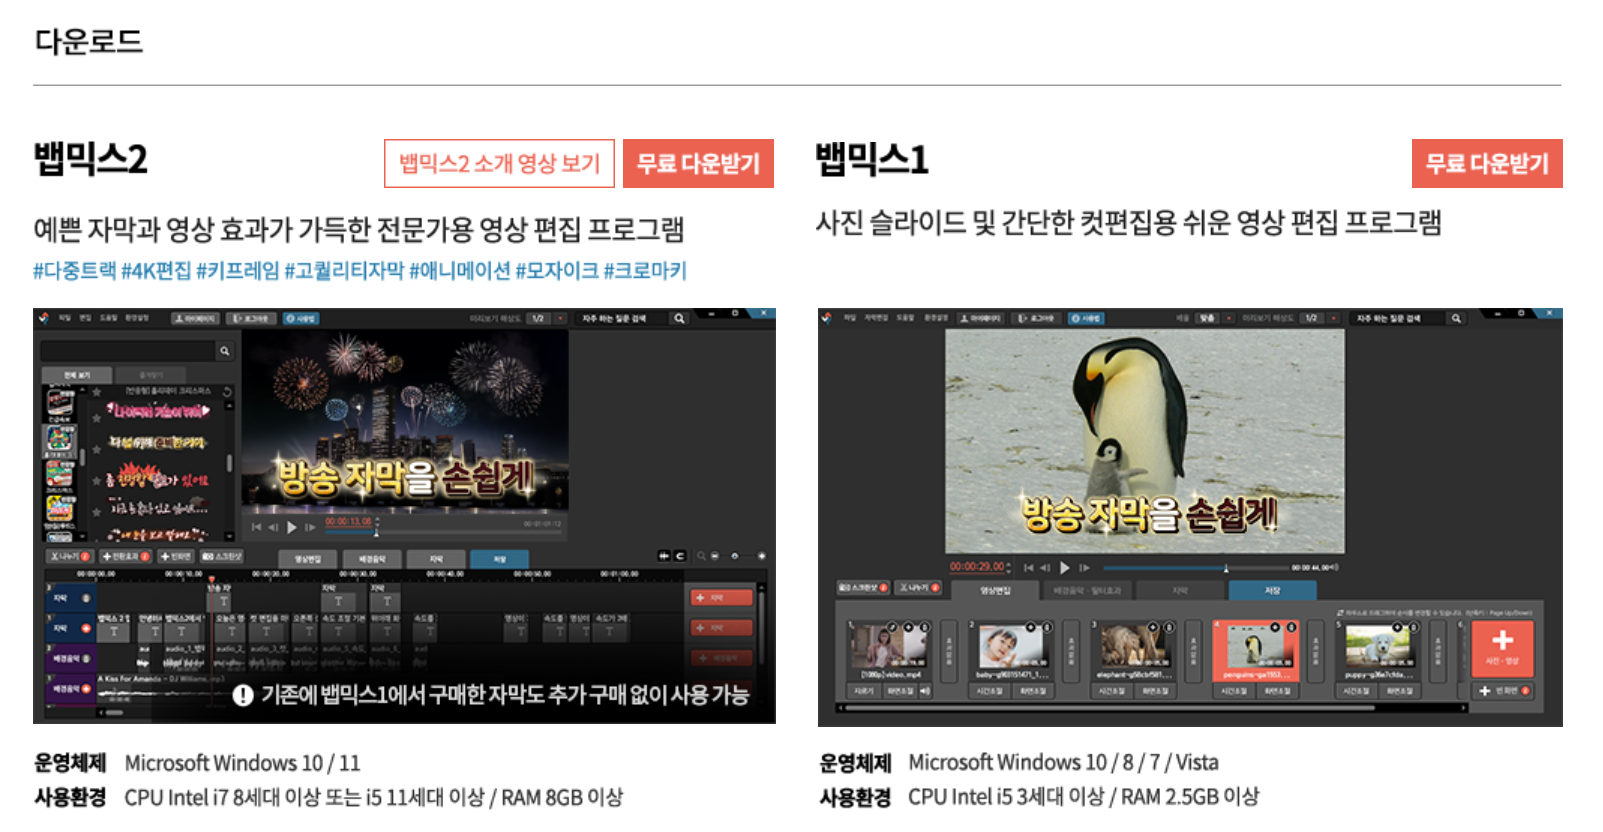This screenshot has height=832, width=1603.
Task: Switch to 배경음악 tab in 뱁믹스2 screenshot
Action: (372, 559)
